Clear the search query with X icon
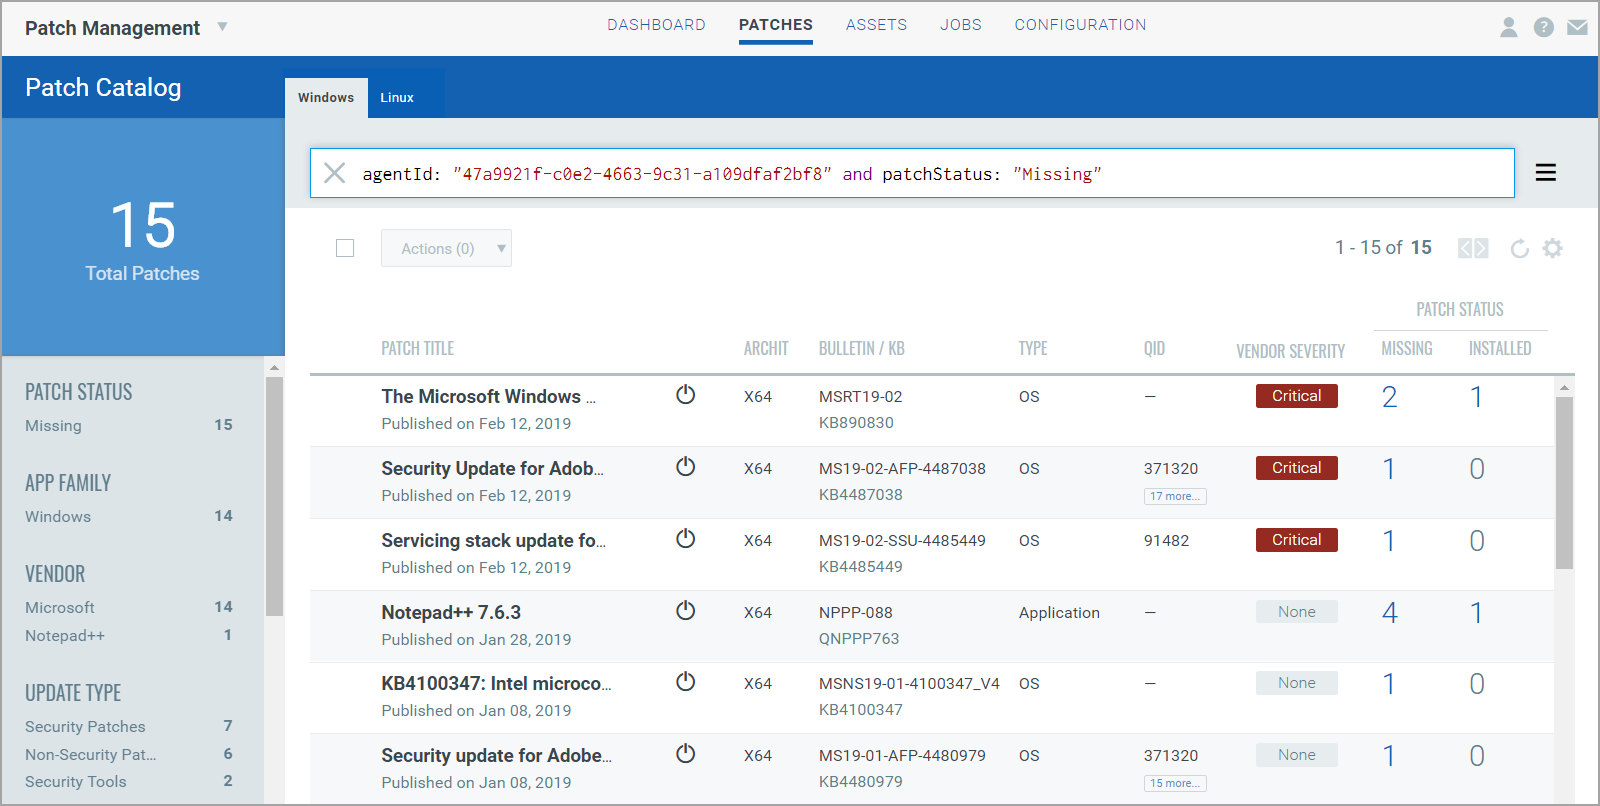Image resolution: width=1600 pixels, height=806 pixels. pos(335,173)
